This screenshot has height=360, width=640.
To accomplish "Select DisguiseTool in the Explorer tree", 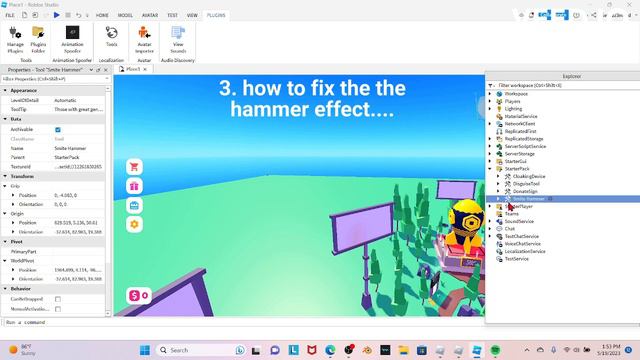I will pyautogui.click(x=526, y=184).
